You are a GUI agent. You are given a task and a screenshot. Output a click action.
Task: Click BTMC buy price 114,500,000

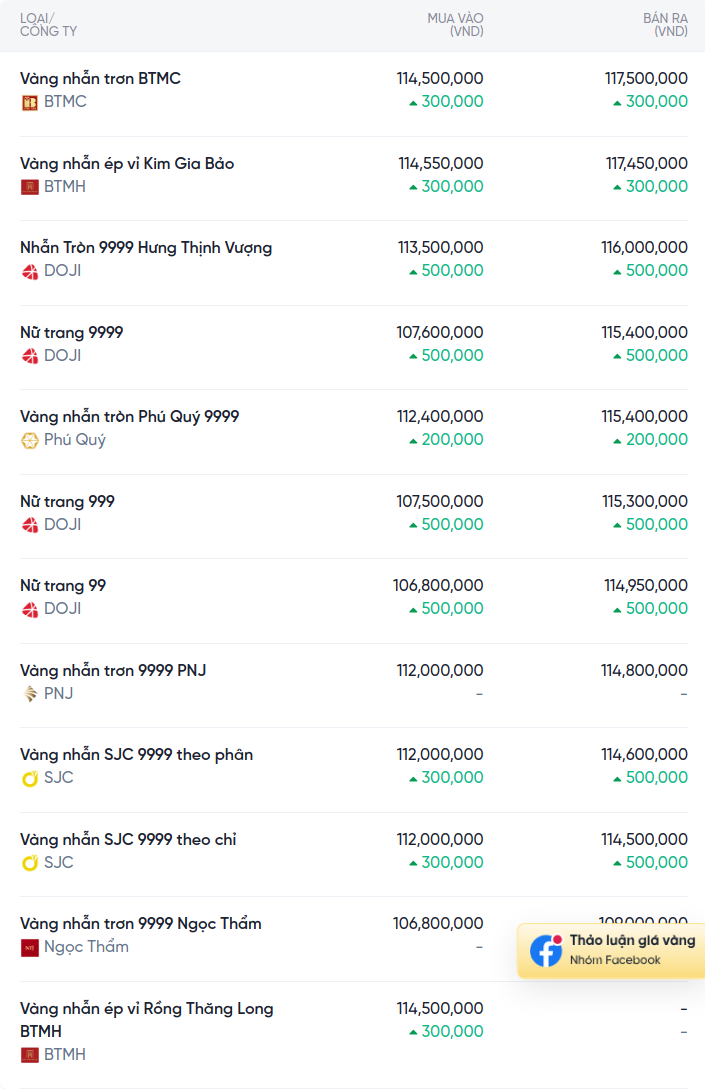tap(440, 78)
